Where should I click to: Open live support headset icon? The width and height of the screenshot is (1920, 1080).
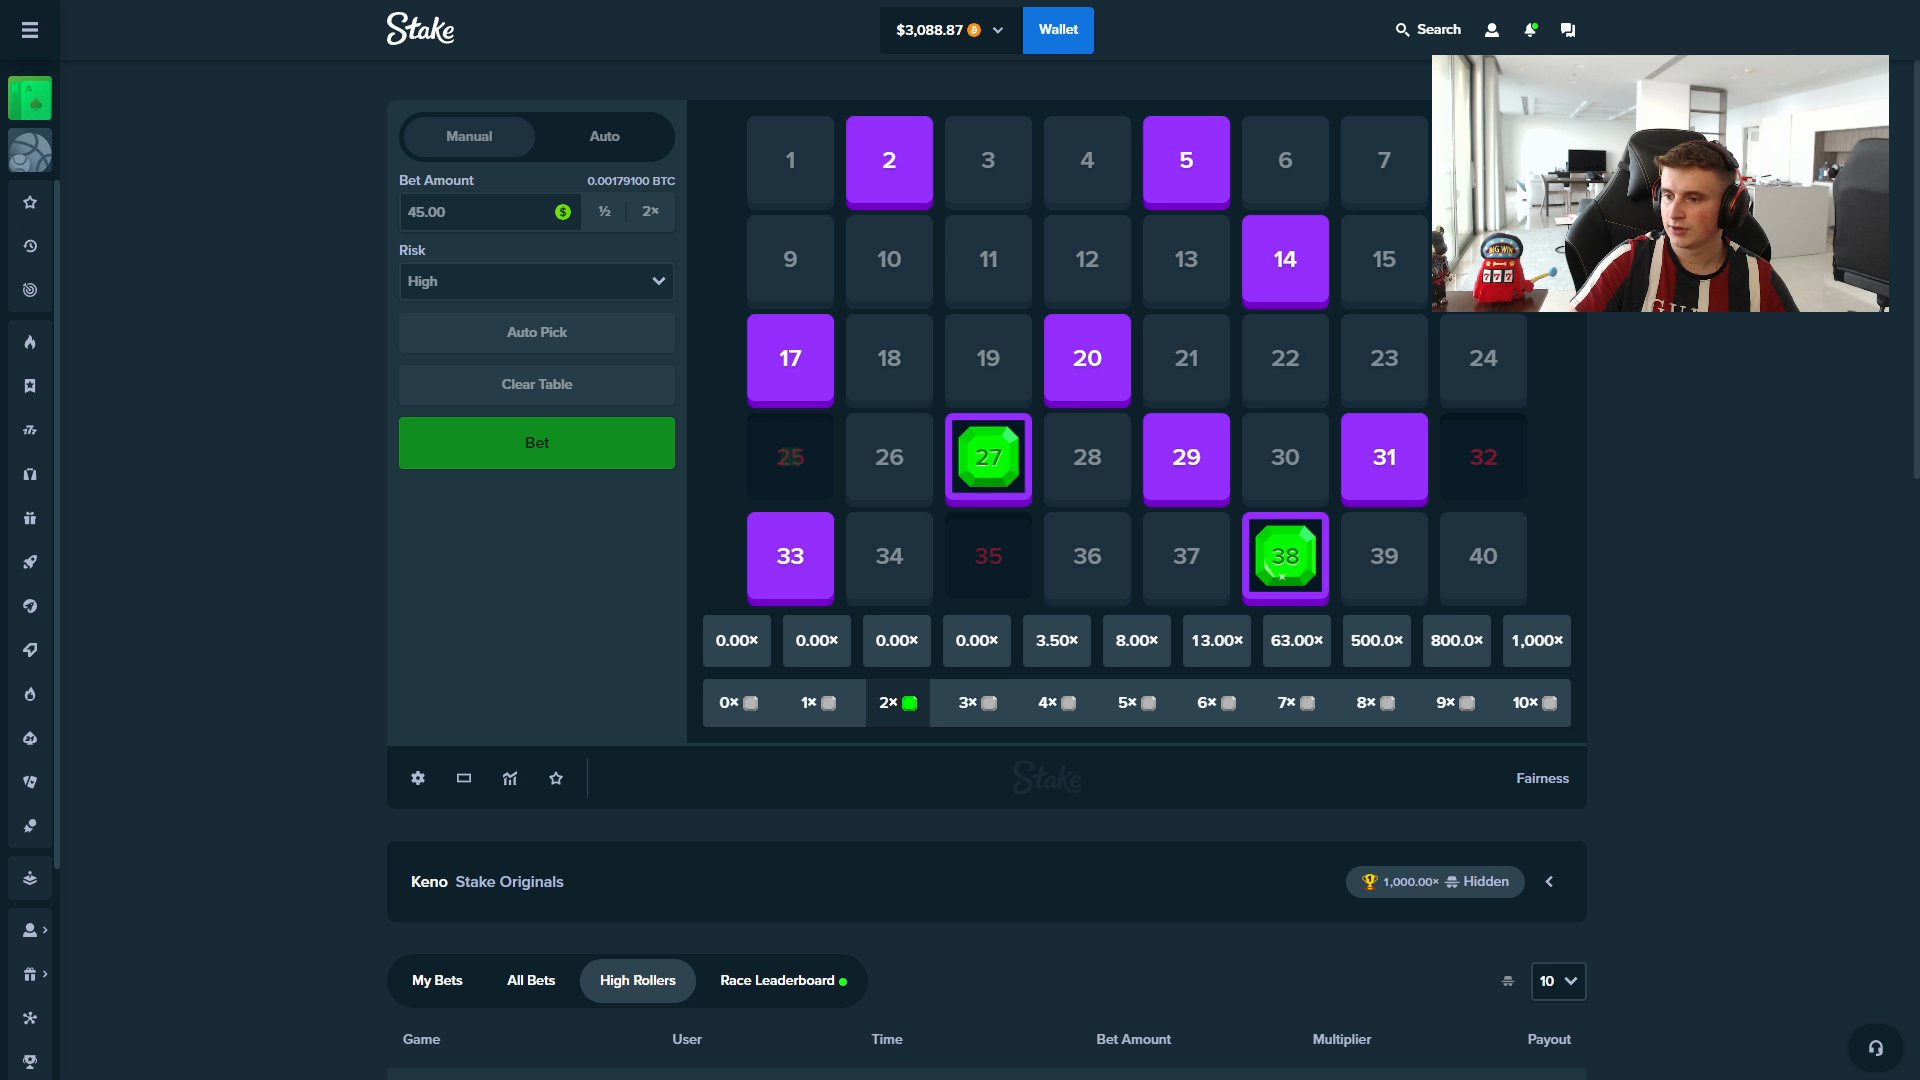click(1876, 1048)
